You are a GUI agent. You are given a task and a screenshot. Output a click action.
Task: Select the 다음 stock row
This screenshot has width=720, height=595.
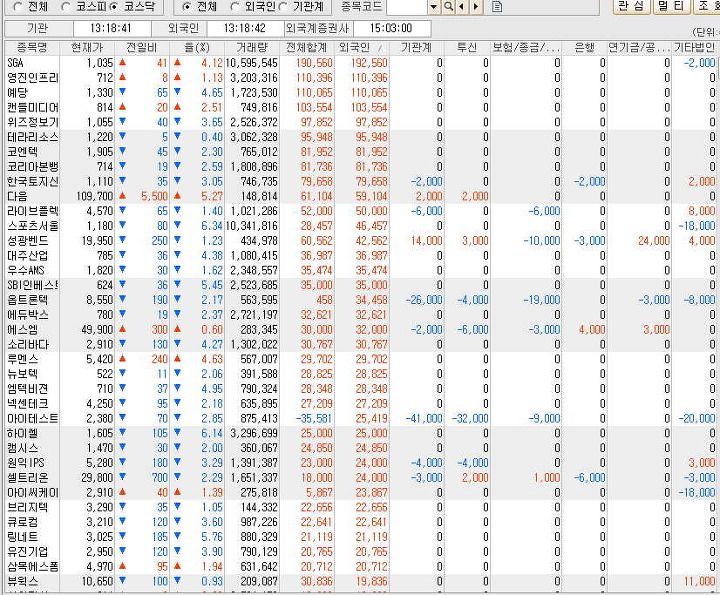pyautogui.click(x=361, y=196)
